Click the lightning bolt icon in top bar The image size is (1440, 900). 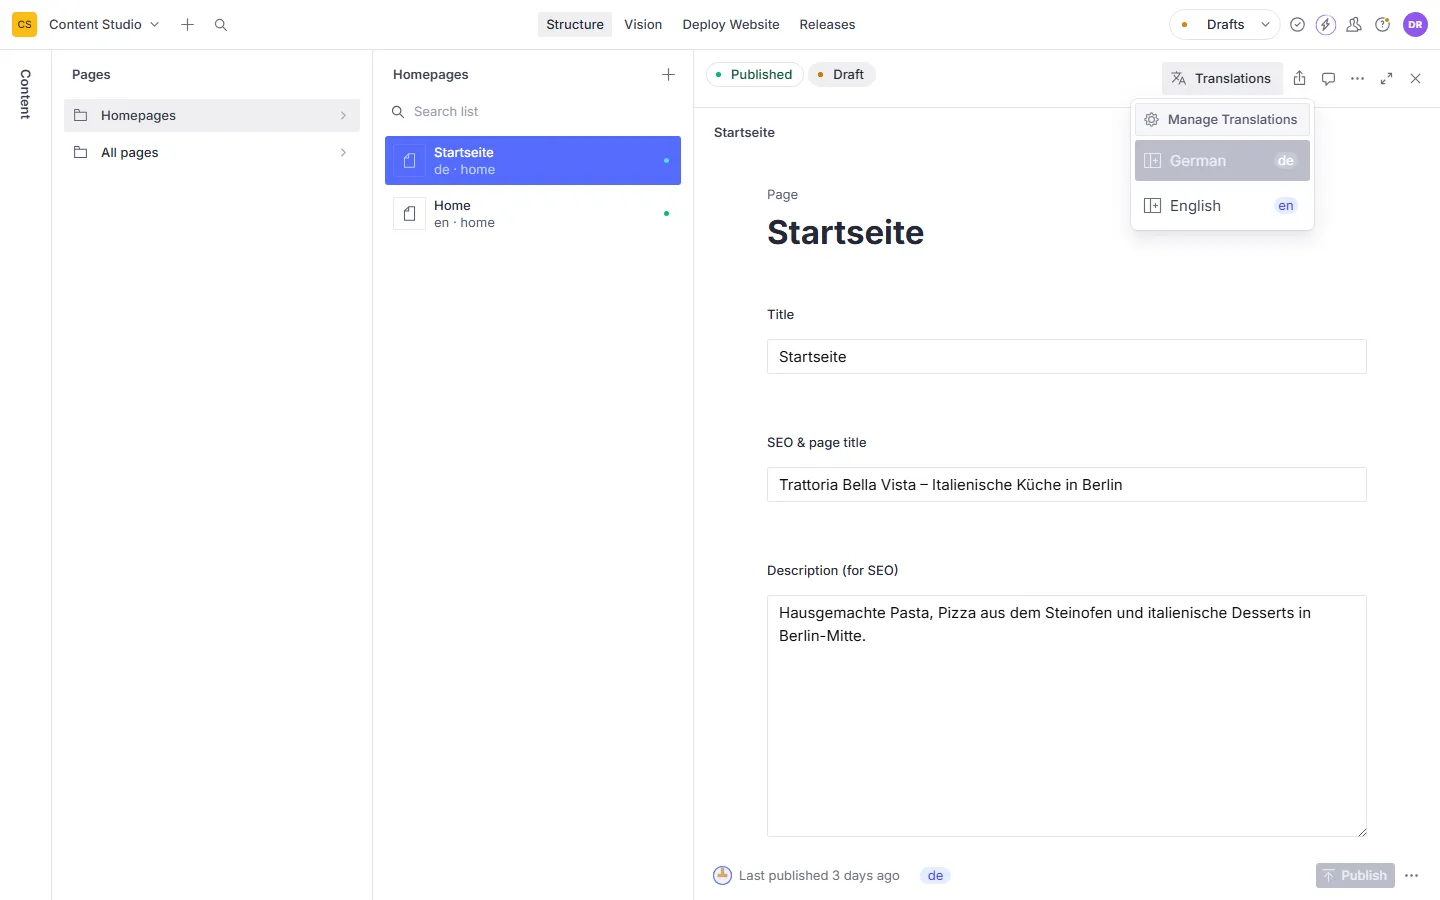tap(1326, 24)
